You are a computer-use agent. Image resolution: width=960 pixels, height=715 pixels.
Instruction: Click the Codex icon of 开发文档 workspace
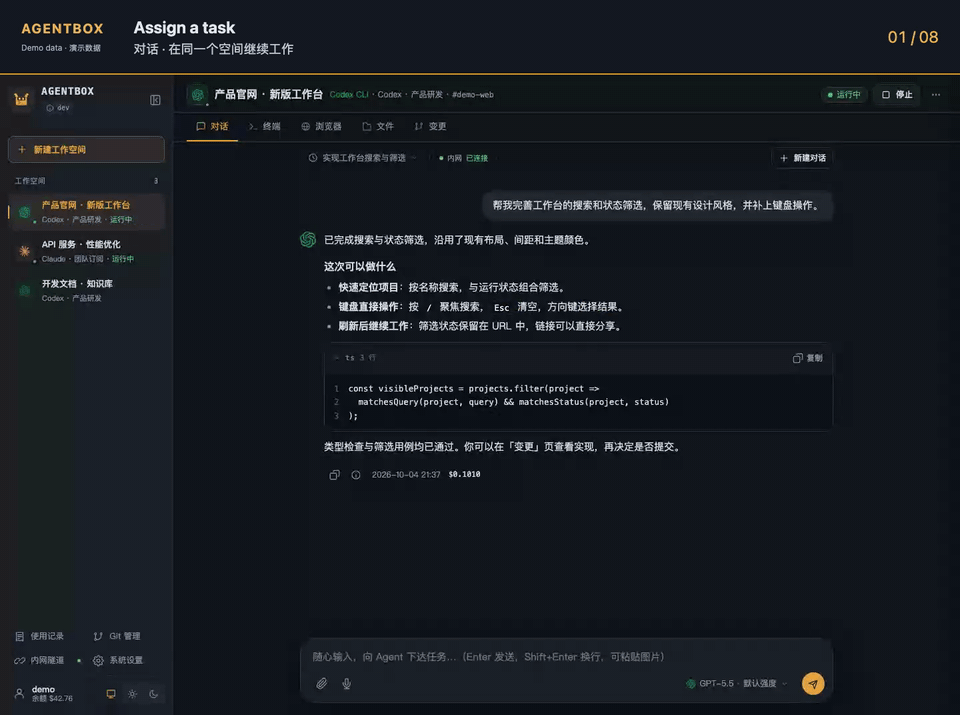24,290
